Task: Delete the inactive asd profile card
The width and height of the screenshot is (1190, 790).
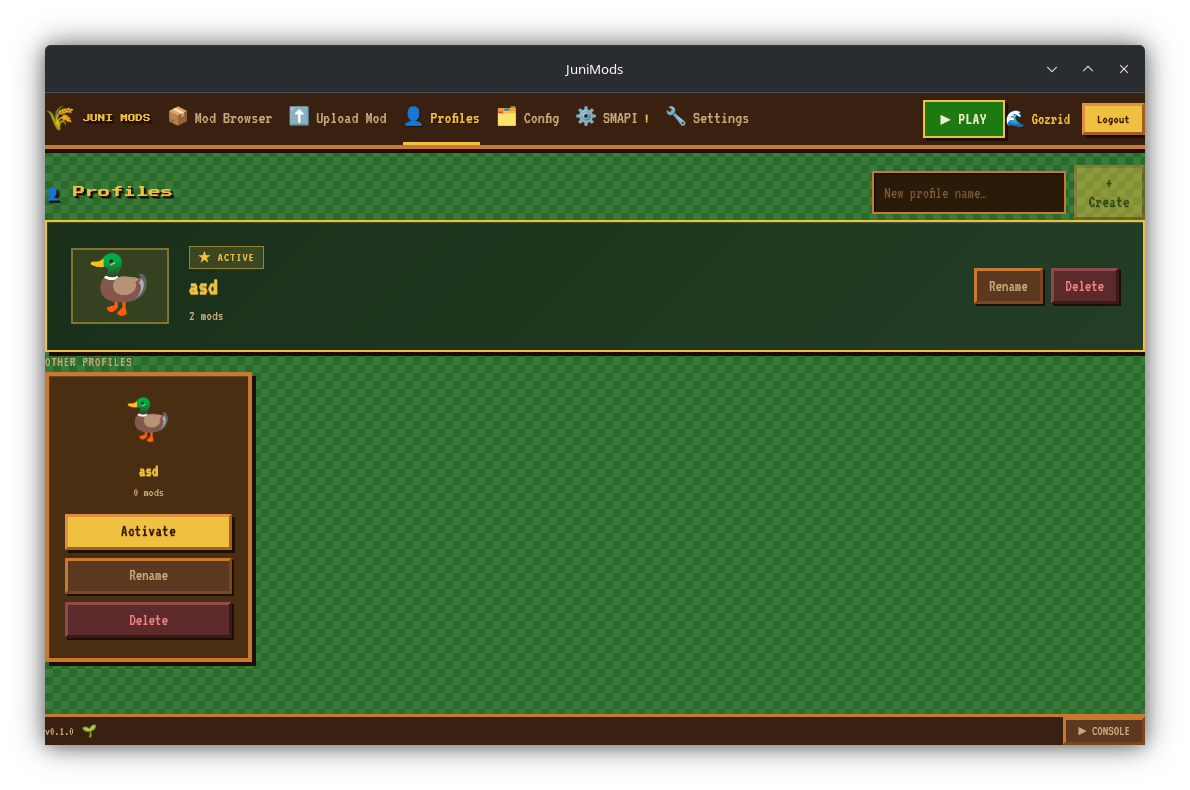Action: (148, 620)
